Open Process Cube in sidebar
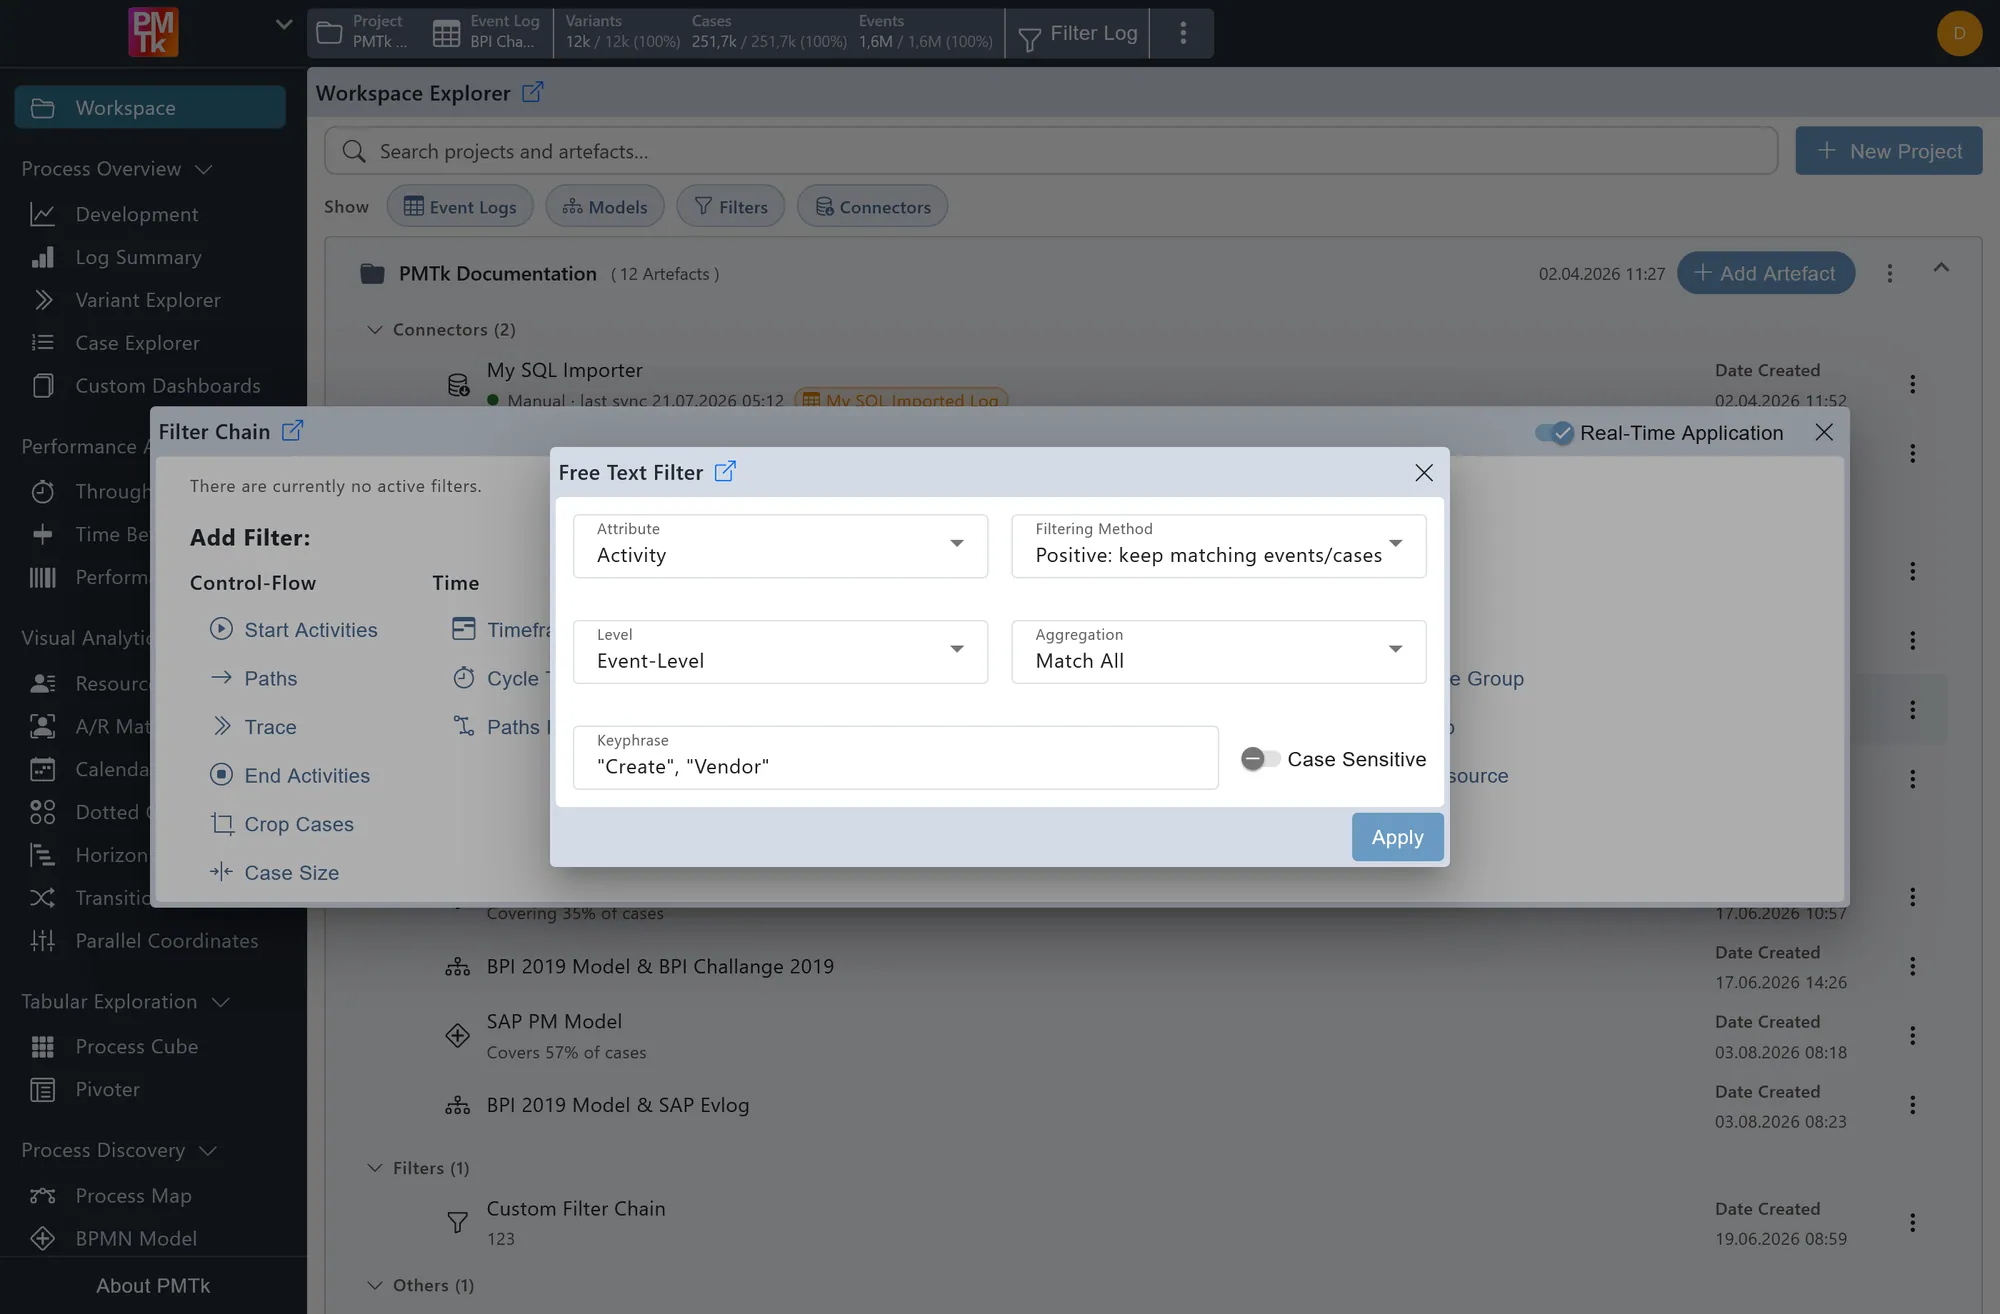This screenshot has height=1314, width=2000. tap(137, 1046)
